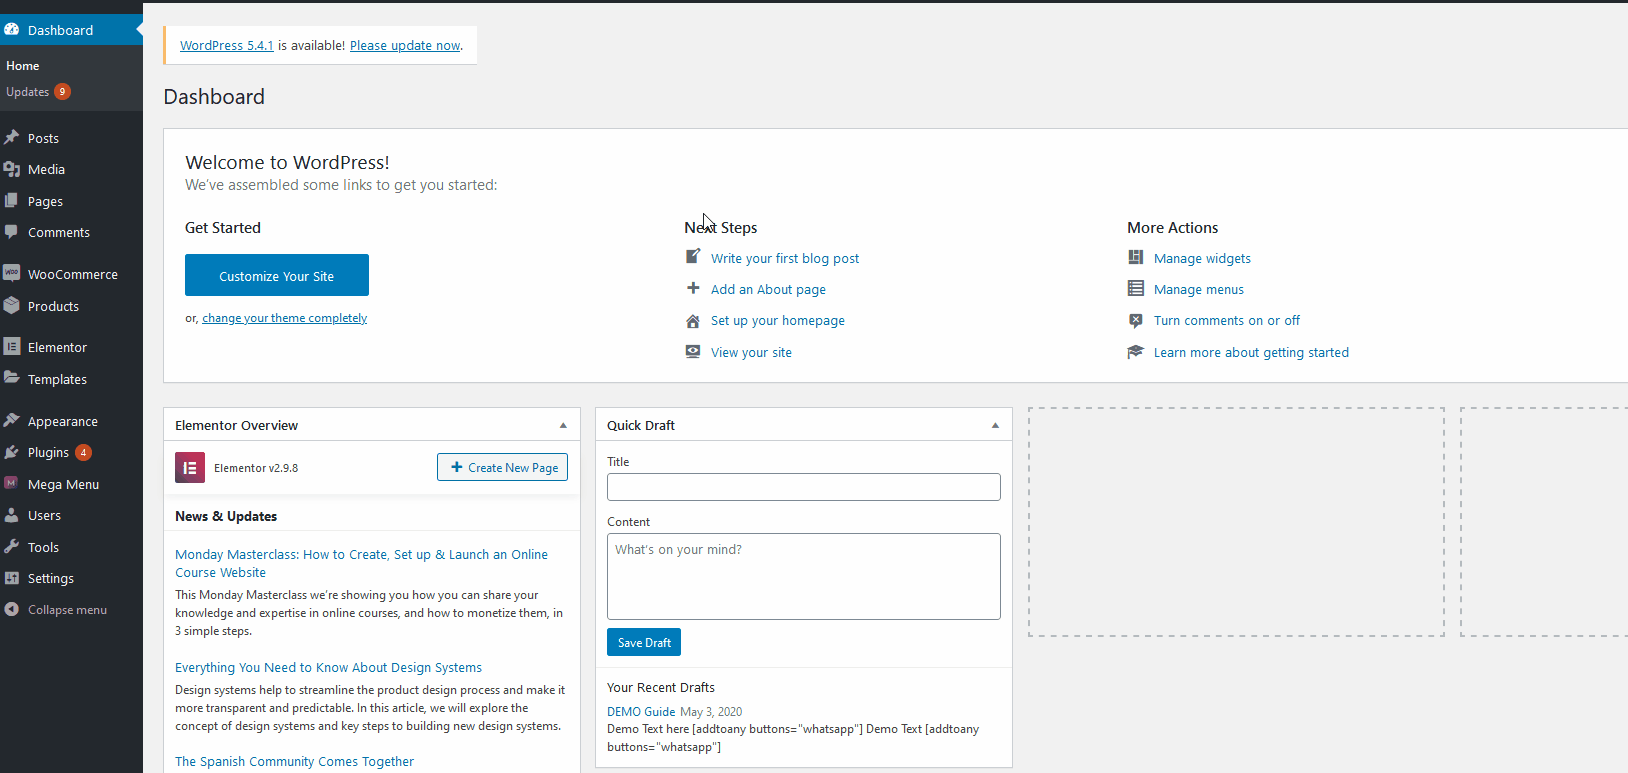Click the icon beside View your site
This screenshot has height=773, width=1628.
tap(693, 351)
